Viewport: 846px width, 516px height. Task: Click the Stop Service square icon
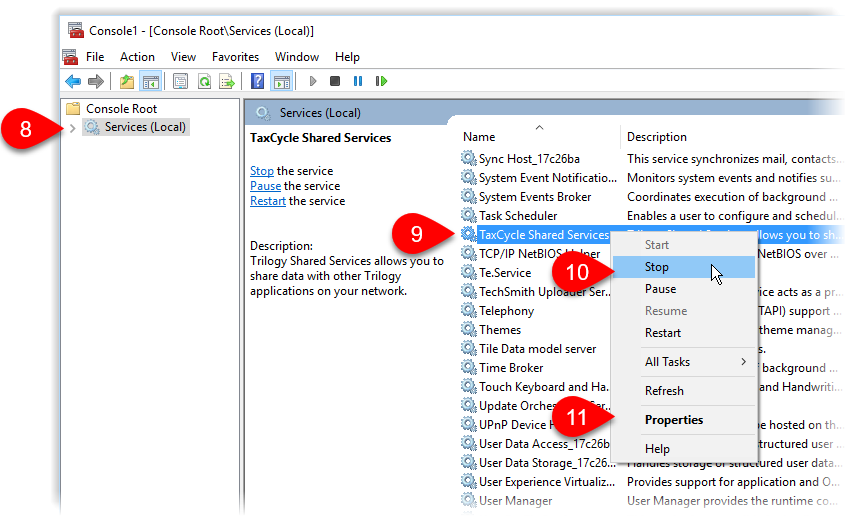pos(335,82)
